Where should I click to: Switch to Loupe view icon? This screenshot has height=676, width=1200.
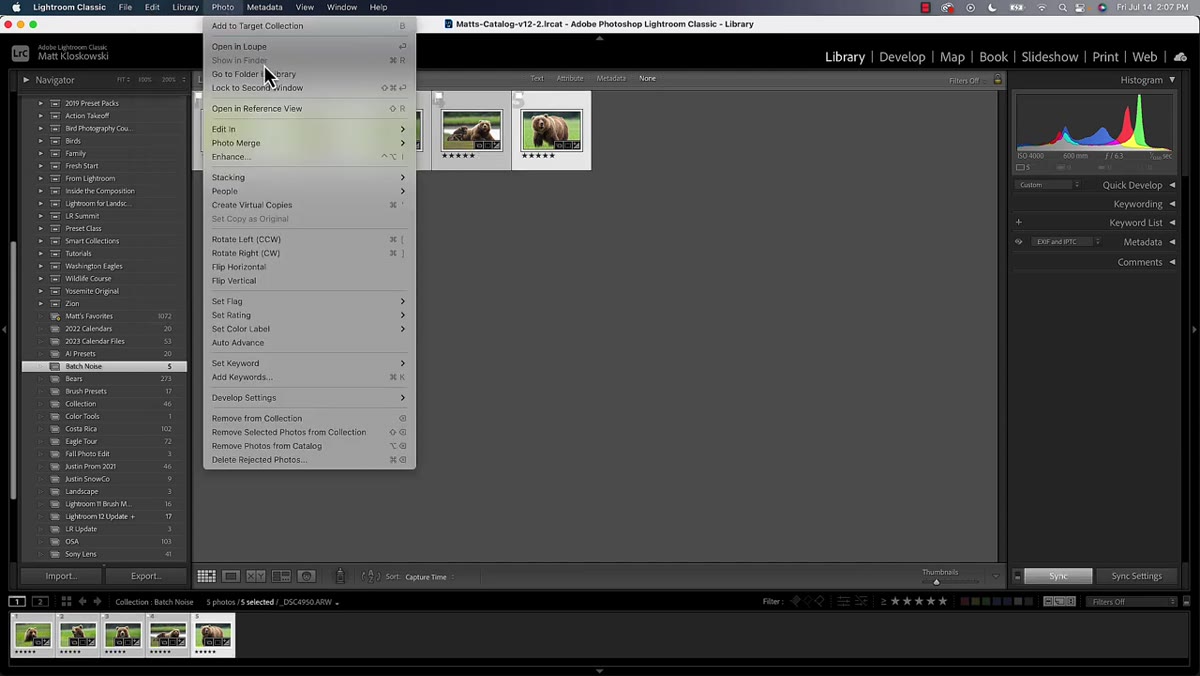coord(231,576)
